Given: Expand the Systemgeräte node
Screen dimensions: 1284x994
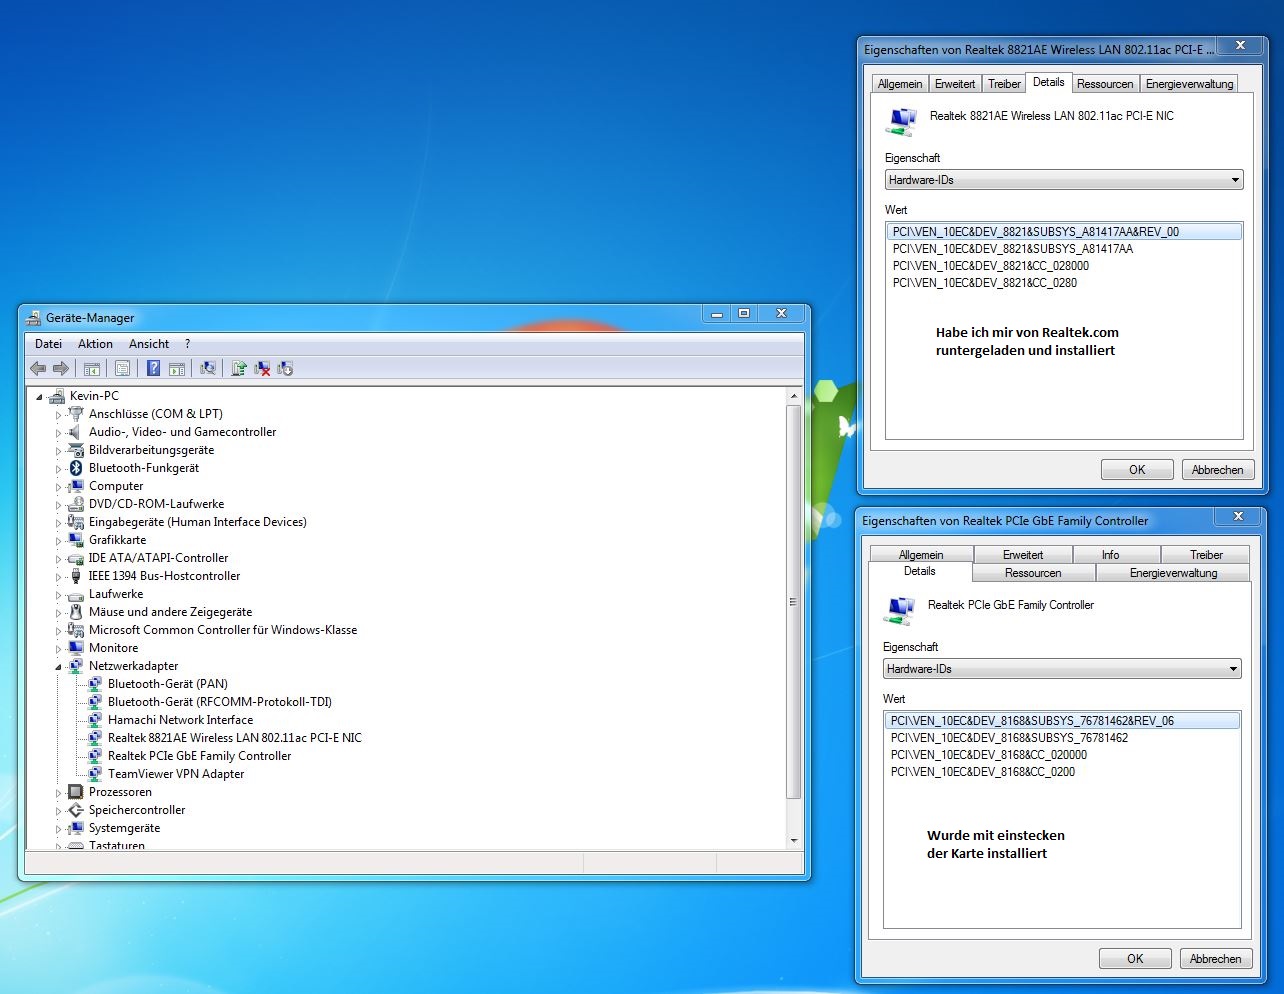Looking at the screenshot, I should tap(59, 829).
